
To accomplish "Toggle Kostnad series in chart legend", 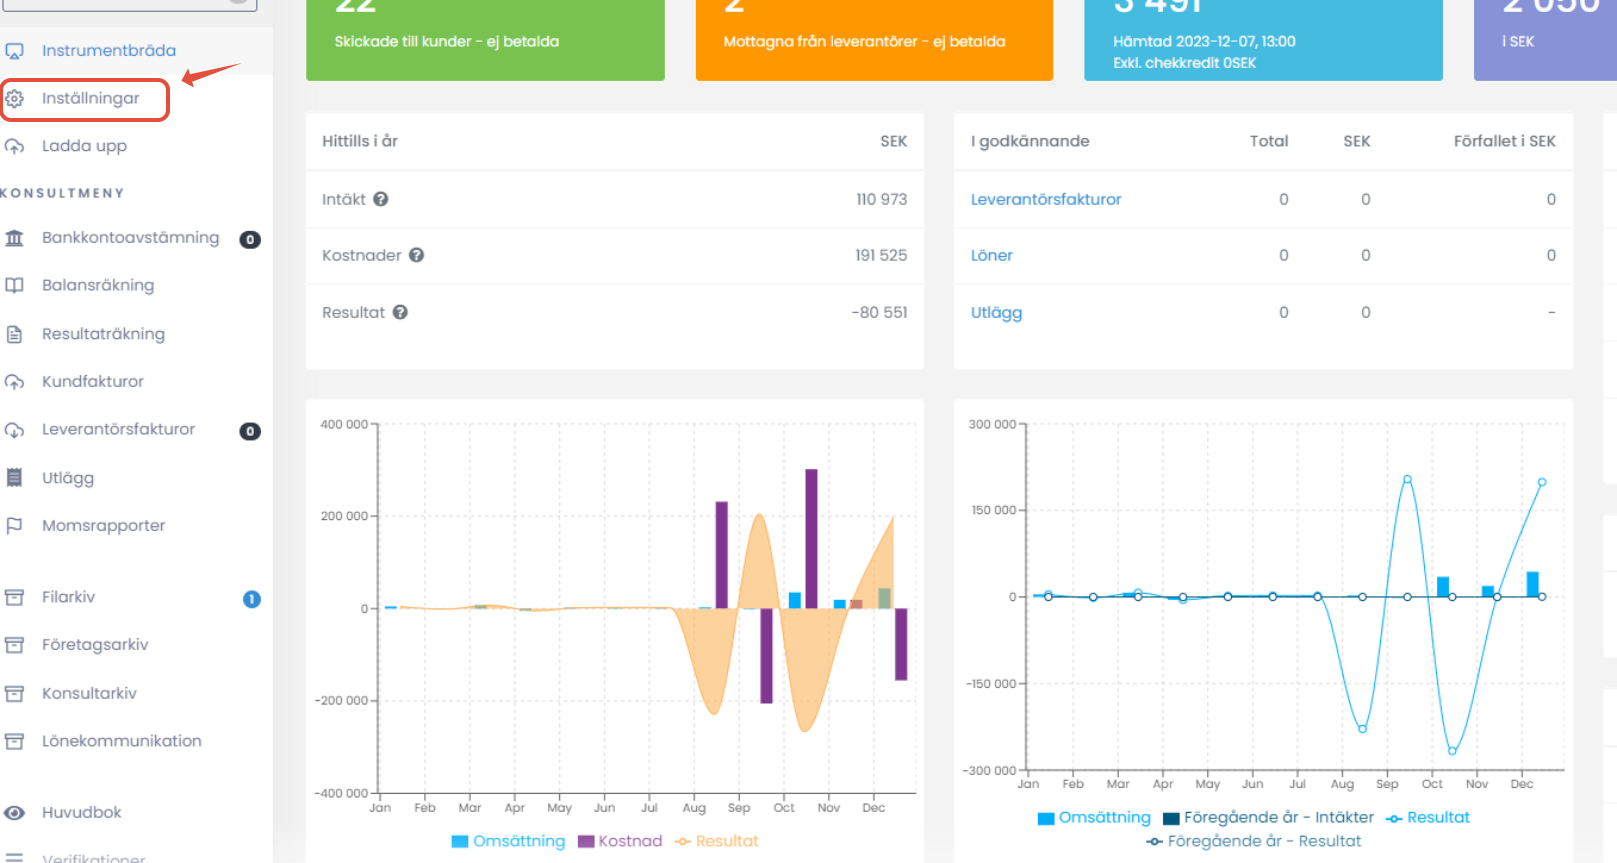I will 620,841.
